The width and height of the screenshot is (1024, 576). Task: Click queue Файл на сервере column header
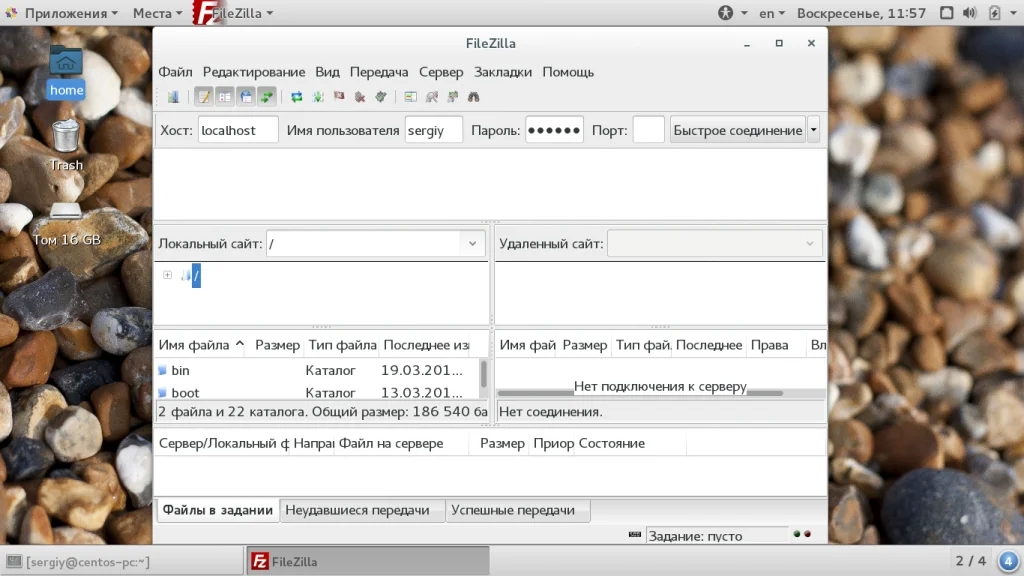click(402, 443)
